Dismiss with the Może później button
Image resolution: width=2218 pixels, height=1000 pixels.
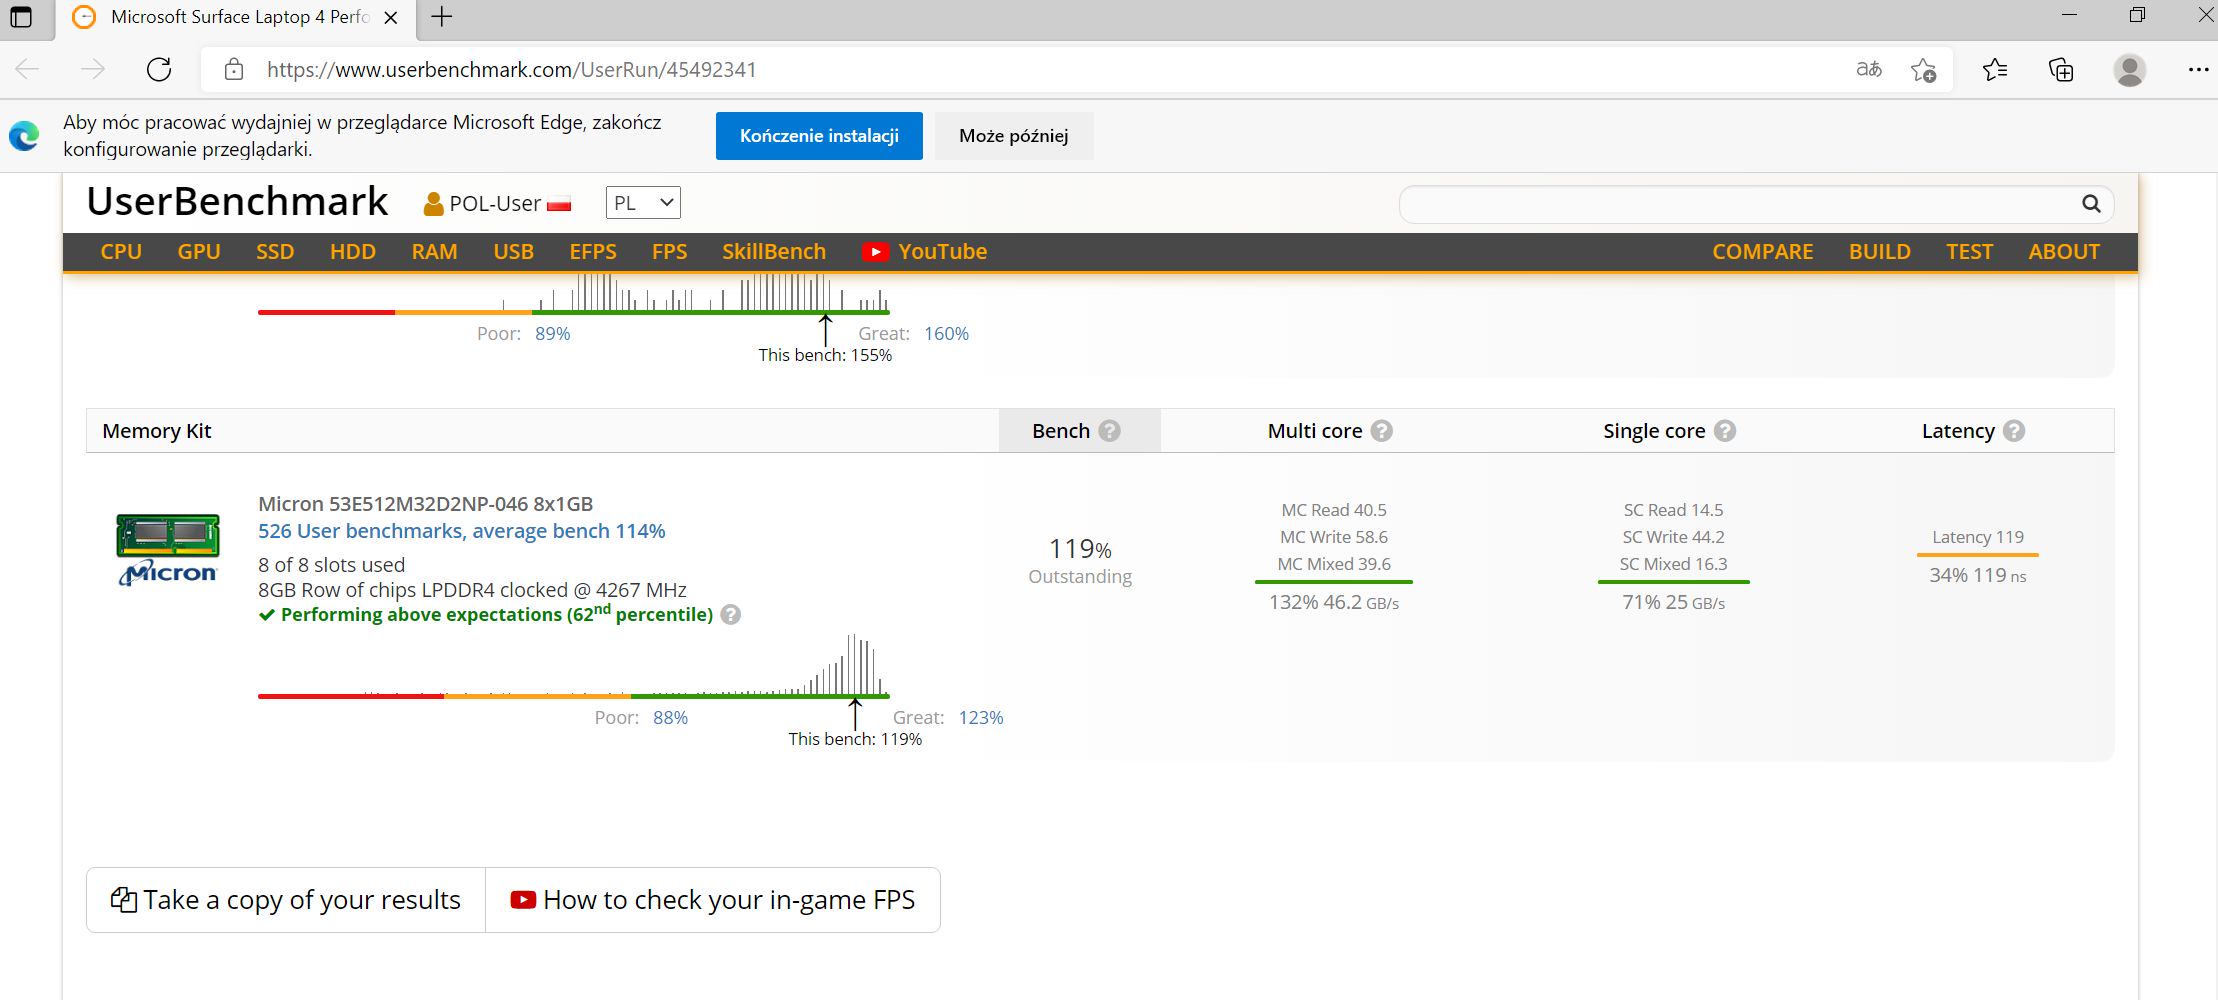point(1013,136)
